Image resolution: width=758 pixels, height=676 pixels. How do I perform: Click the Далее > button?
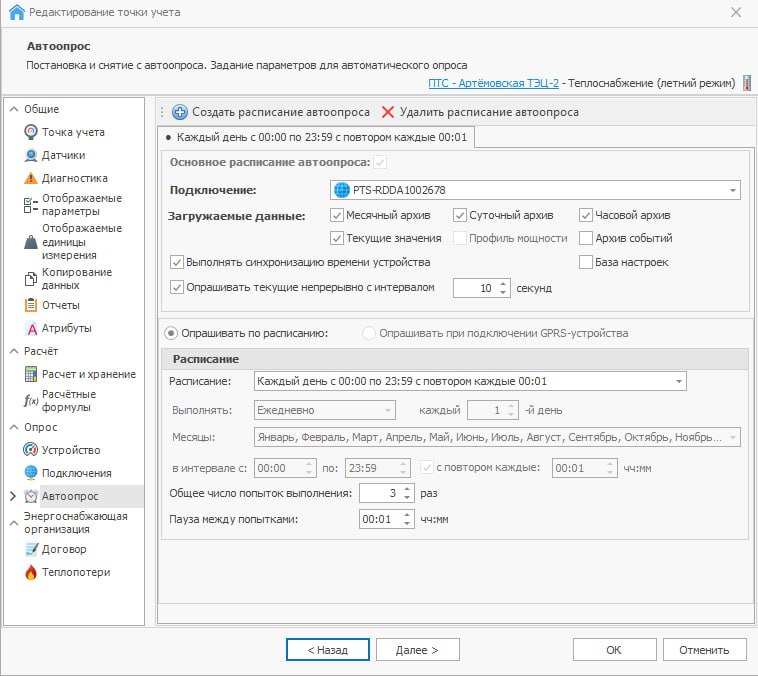click(417, 650)
